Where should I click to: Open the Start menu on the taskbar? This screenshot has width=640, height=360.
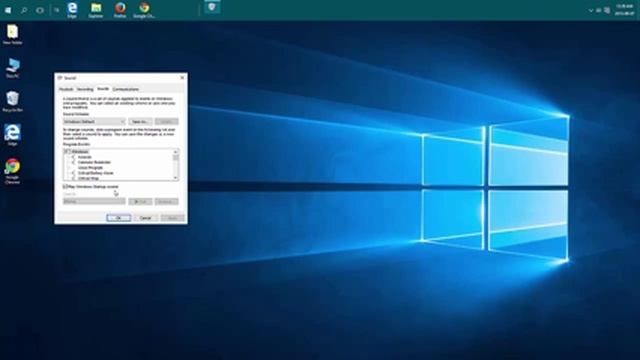(8, 10)
